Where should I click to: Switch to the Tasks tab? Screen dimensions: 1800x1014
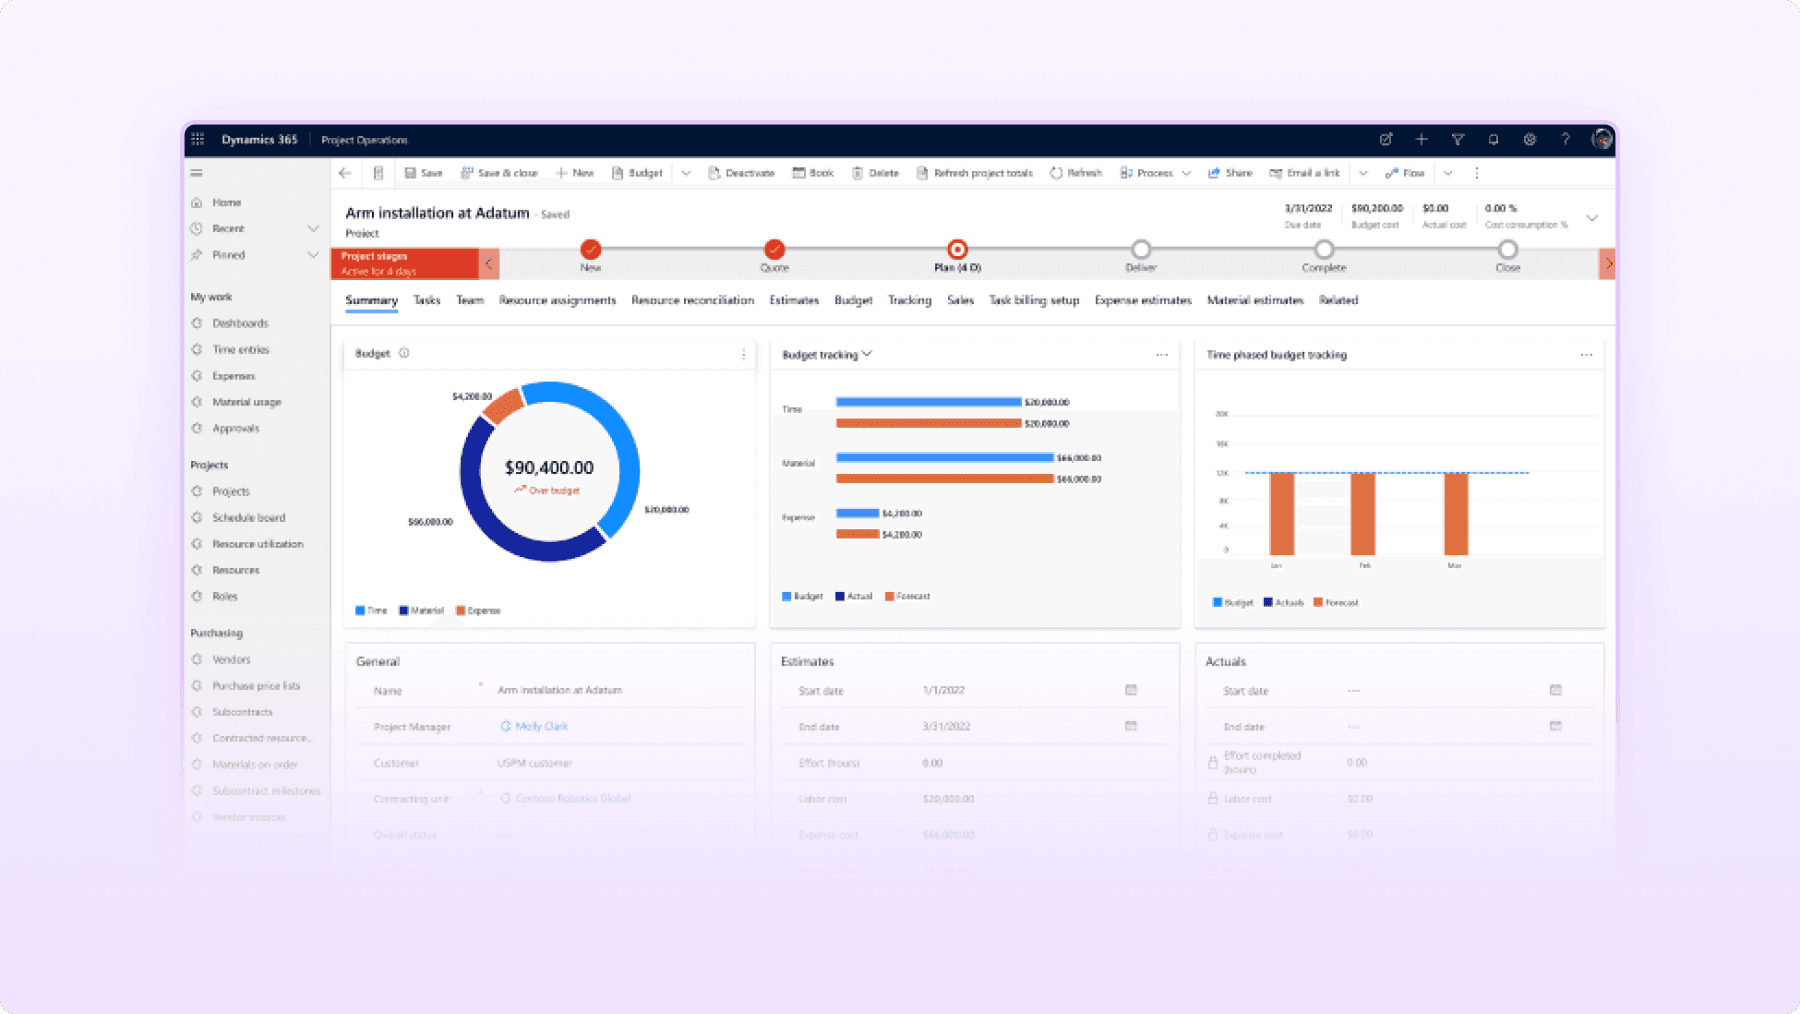(x=427, y=300)
